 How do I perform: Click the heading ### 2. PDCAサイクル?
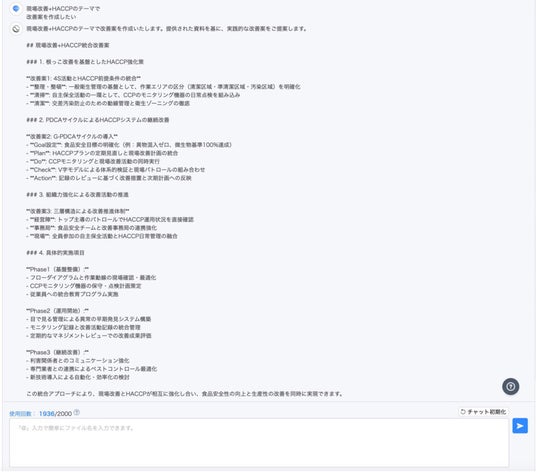[98, 120]
